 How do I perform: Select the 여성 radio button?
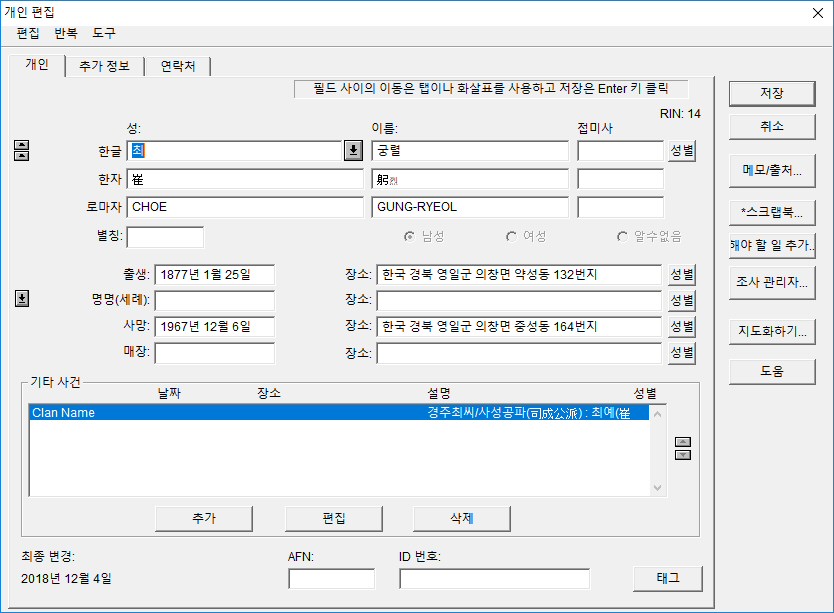[x=512, y=237]
